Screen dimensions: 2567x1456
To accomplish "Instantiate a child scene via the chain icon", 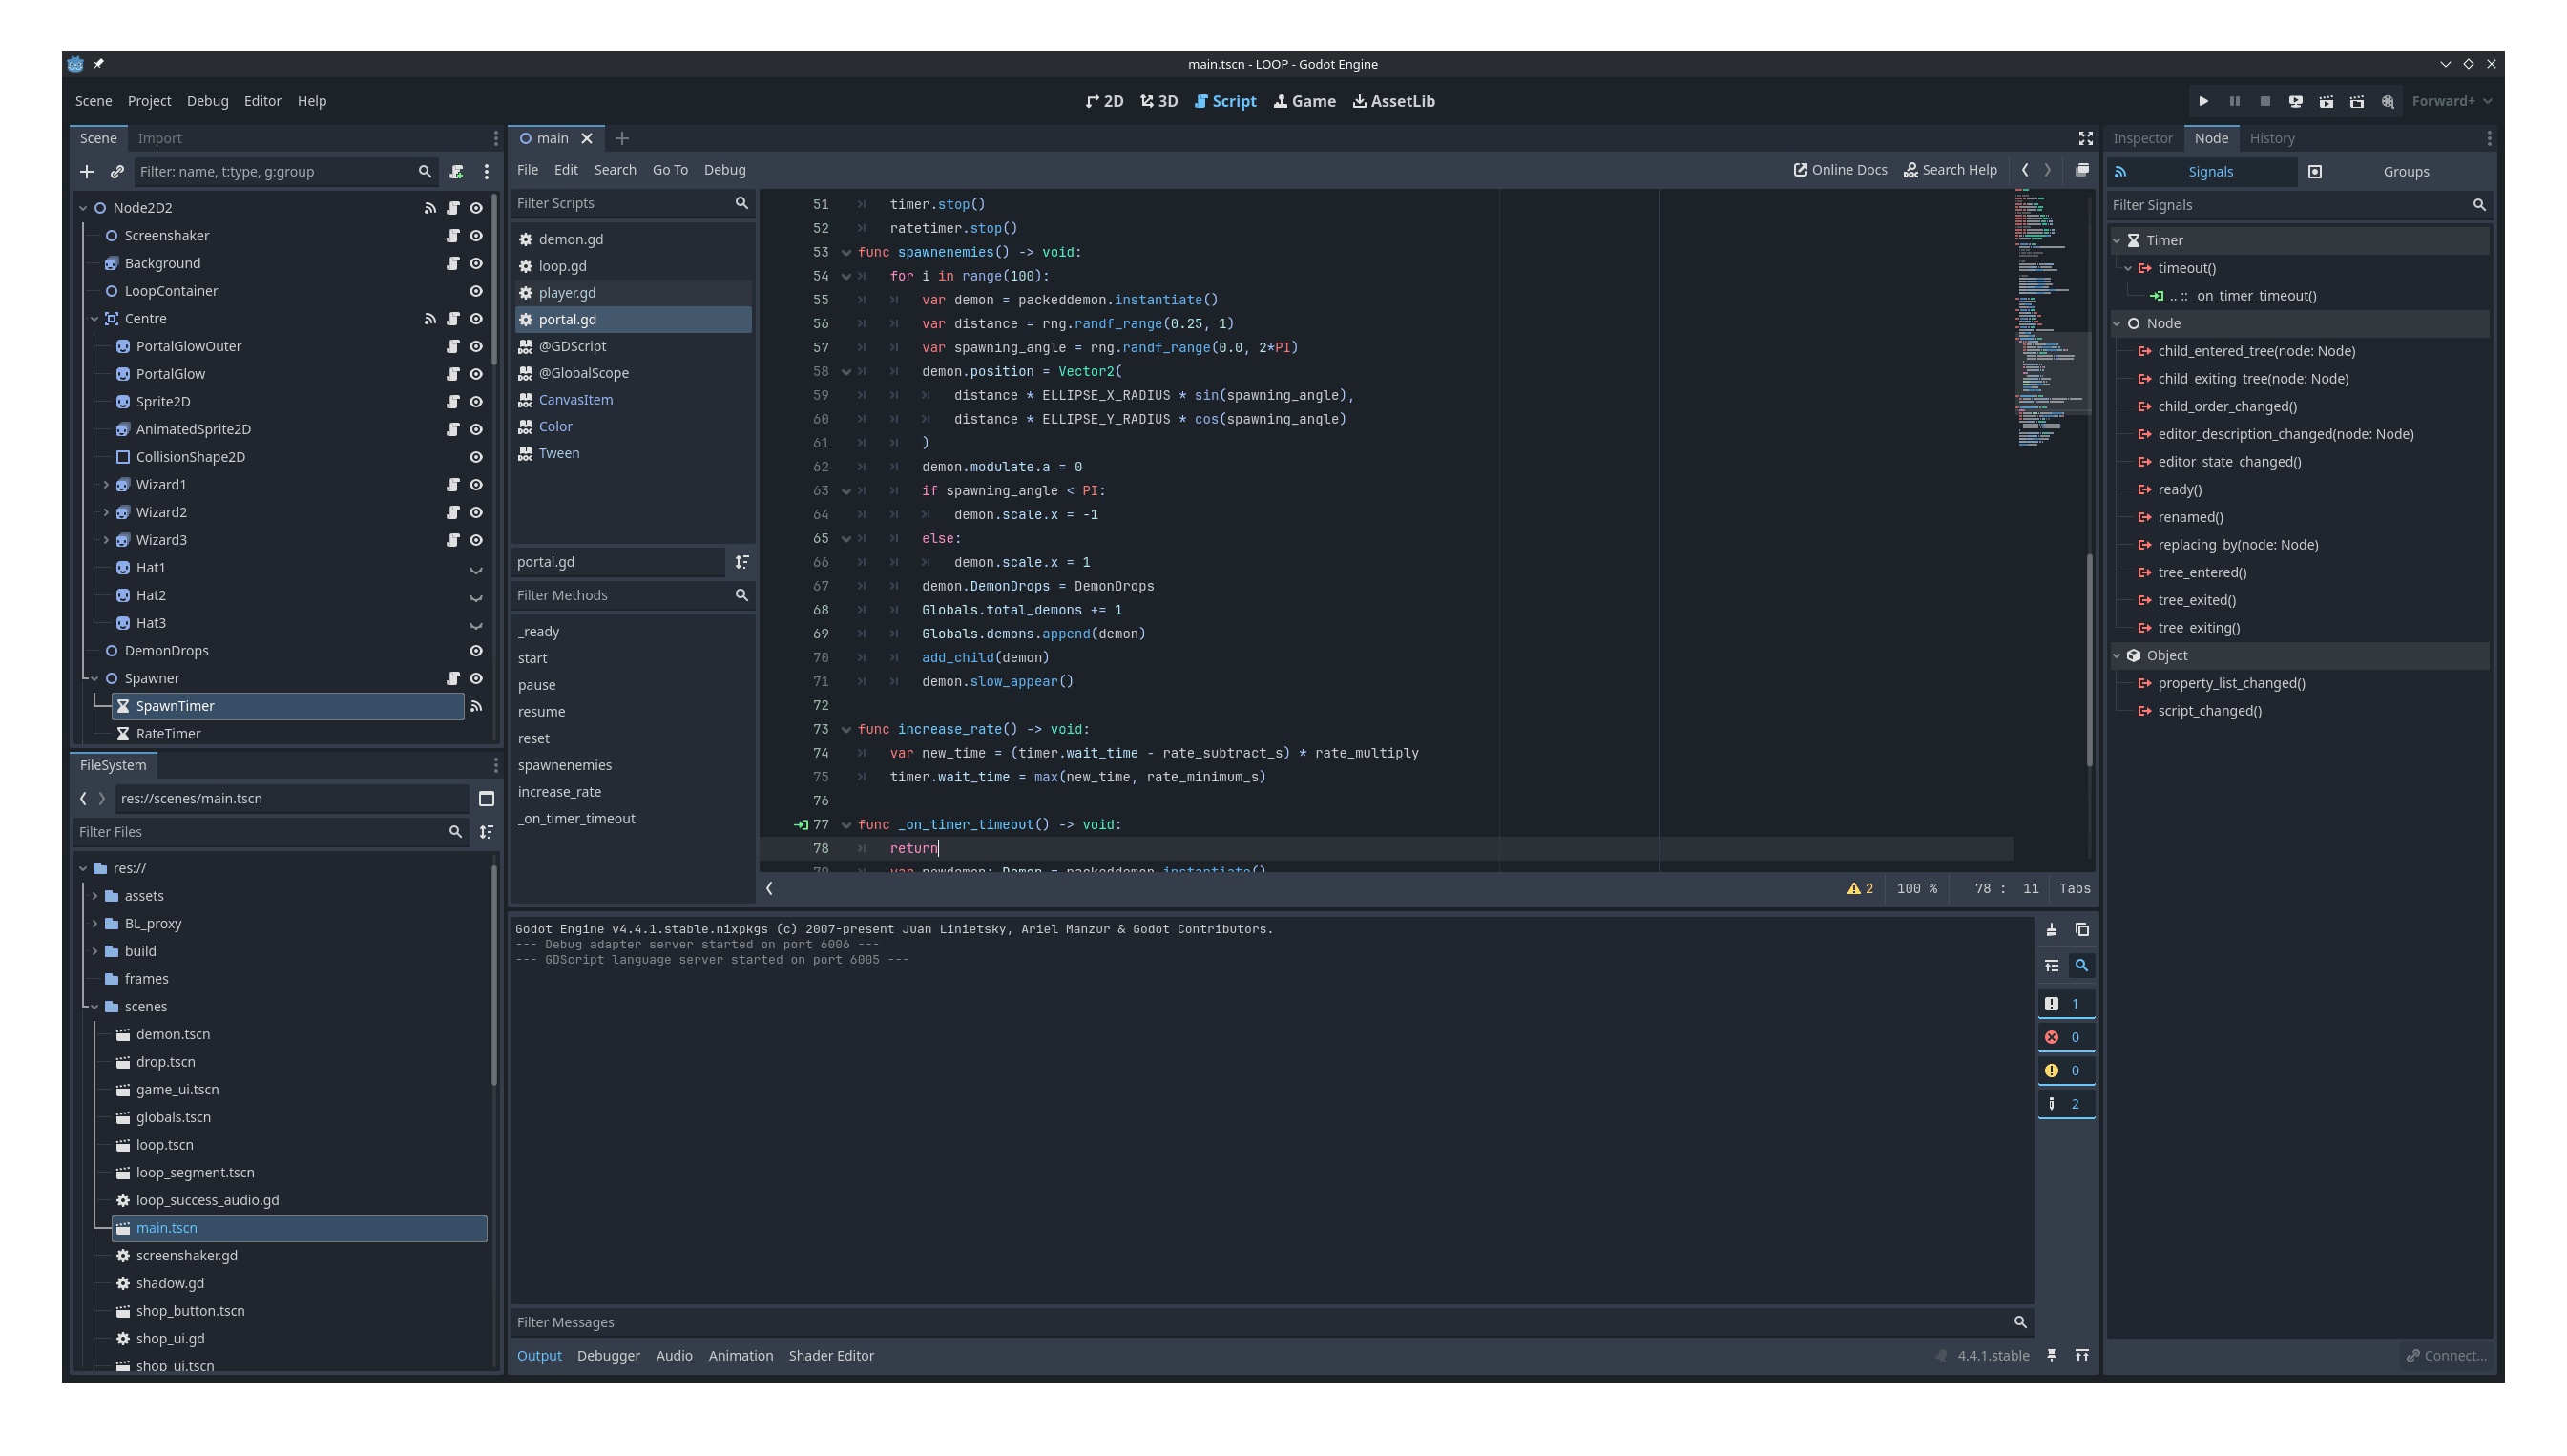I will 116,171.
